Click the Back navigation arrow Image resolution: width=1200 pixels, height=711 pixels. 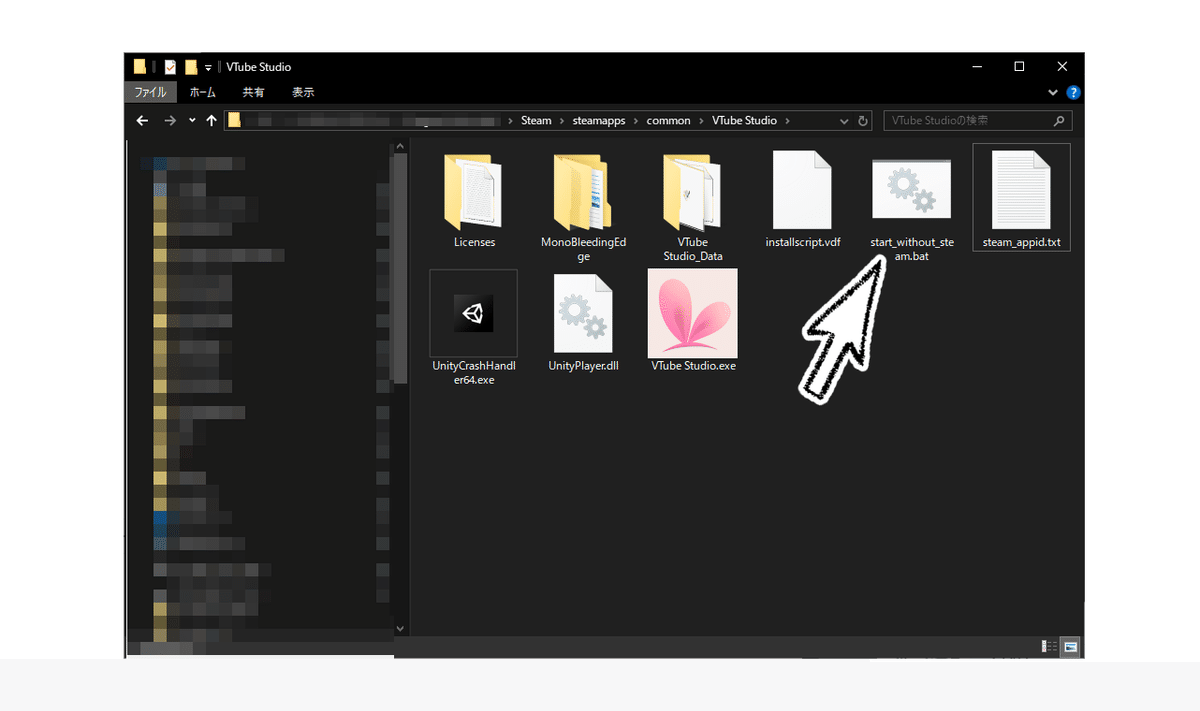tap(142, 120)
